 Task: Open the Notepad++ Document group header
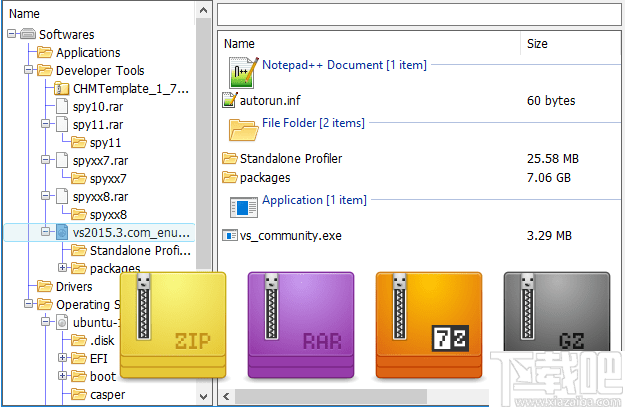click(x=344, y=65)
